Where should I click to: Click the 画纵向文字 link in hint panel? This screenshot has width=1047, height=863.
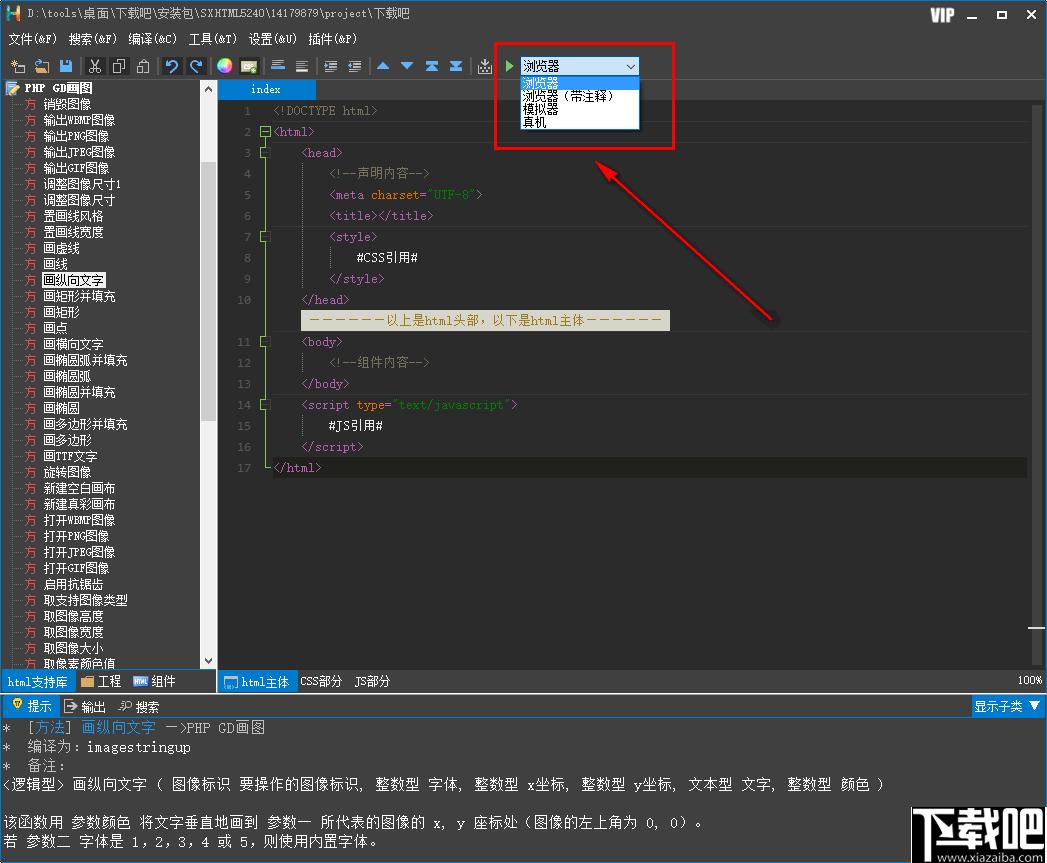point(118,727)
